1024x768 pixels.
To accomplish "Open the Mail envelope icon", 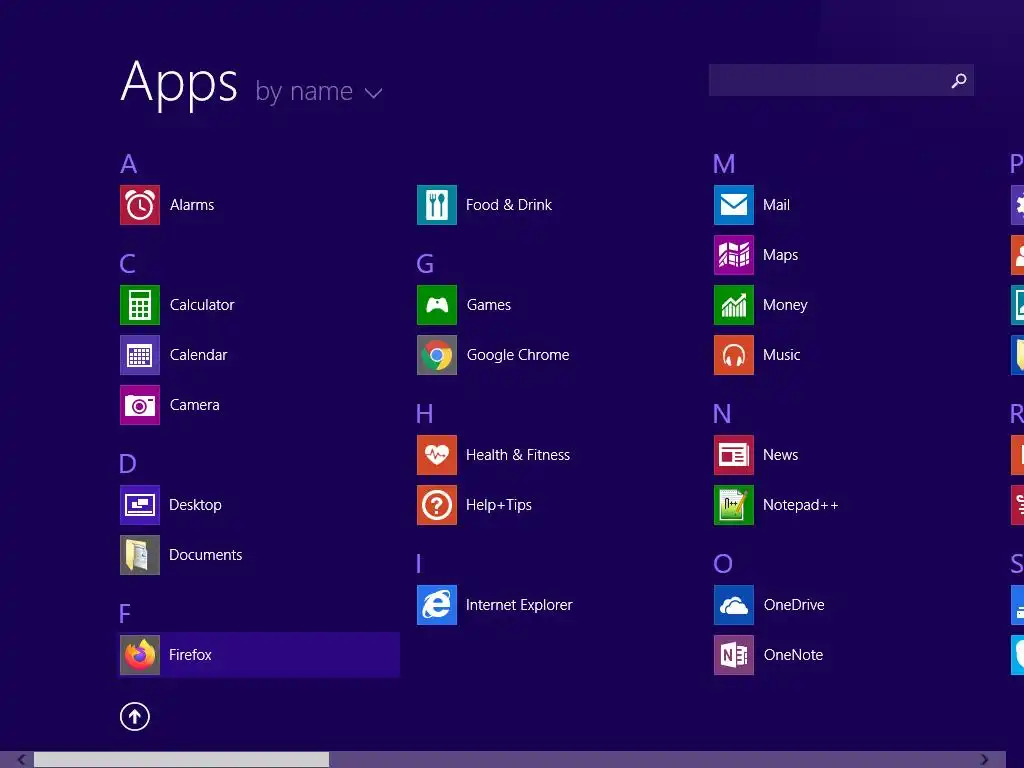I will coord(734,205).
